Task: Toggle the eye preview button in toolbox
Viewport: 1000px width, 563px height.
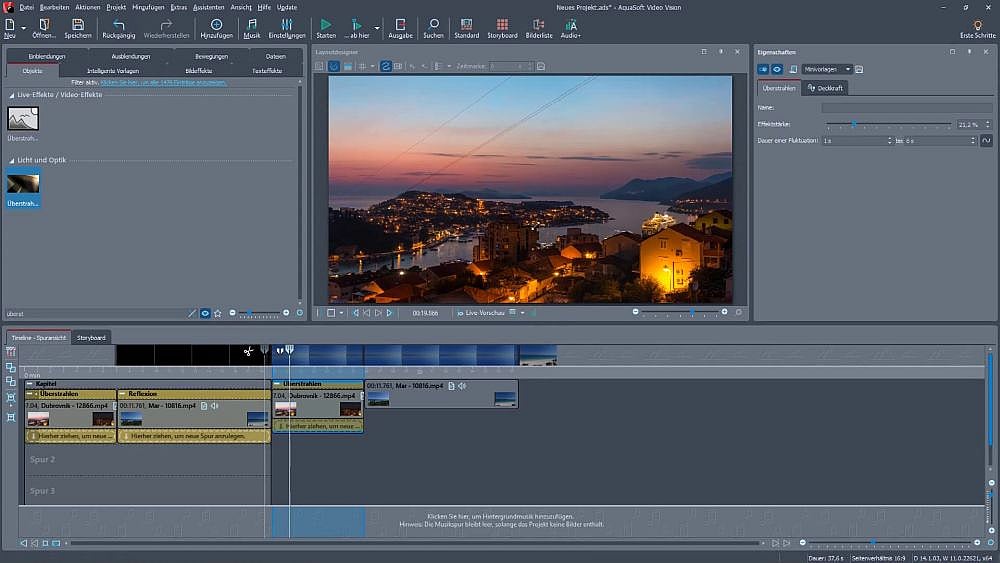Action: click(x=205, y=313)
